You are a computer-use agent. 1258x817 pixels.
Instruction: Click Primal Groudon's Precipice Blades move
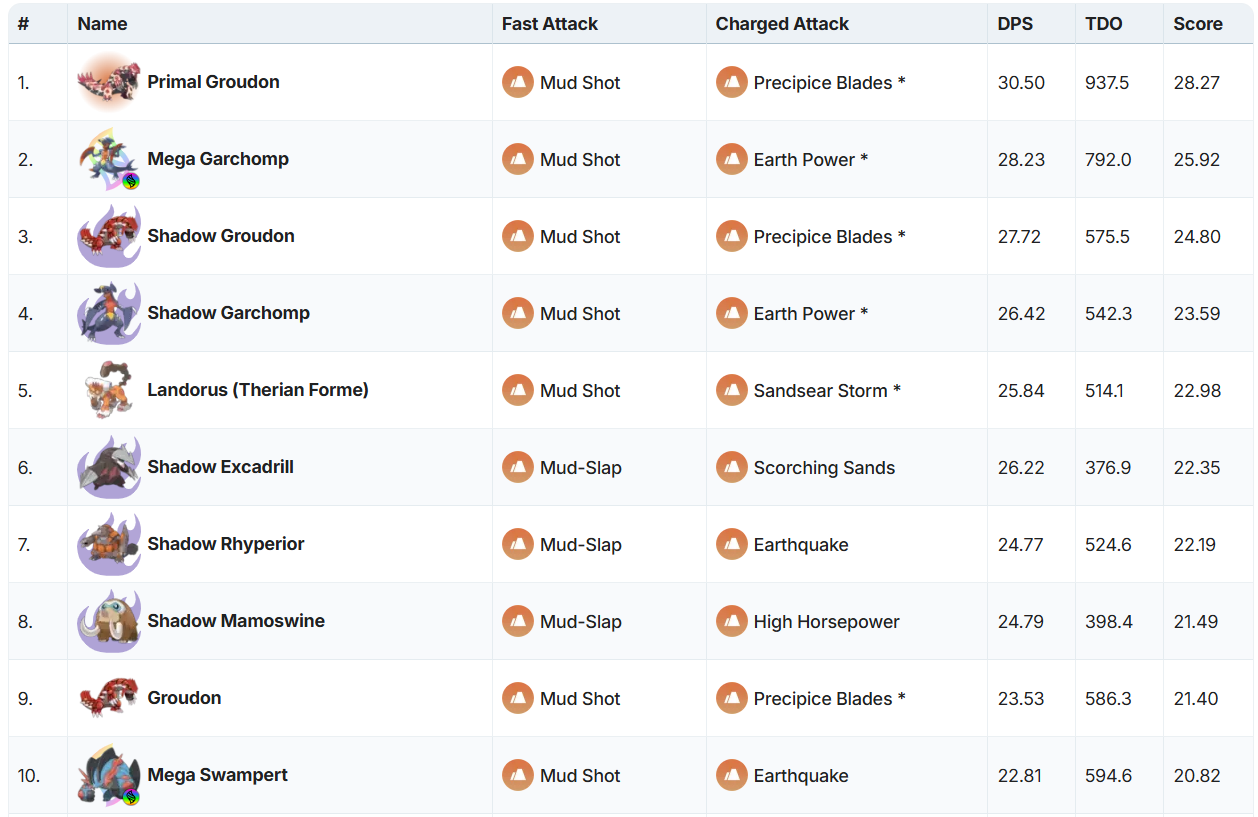click(829, 83)
